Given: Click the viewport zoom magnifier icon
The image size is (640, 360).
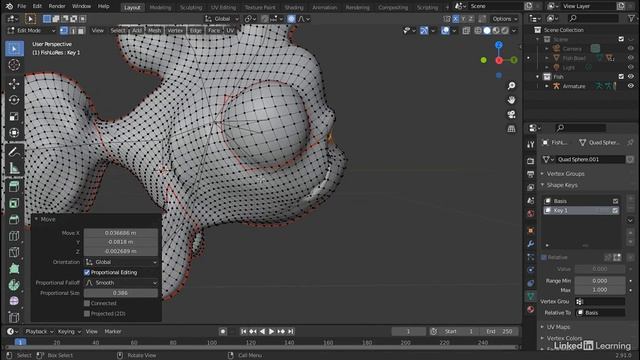Looking at the screenshot, I should point(511,86).
